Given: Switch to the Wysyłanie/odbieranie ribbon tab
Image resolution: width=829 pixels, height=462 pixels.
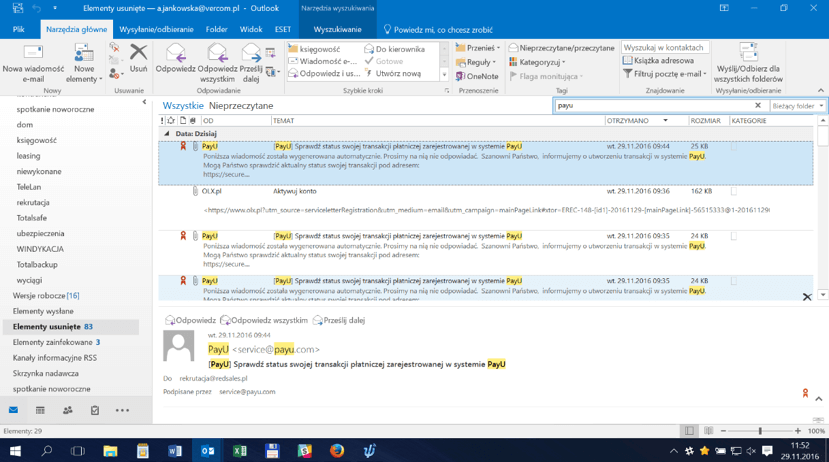Looking at the screenshot, I should click(156, 30).
